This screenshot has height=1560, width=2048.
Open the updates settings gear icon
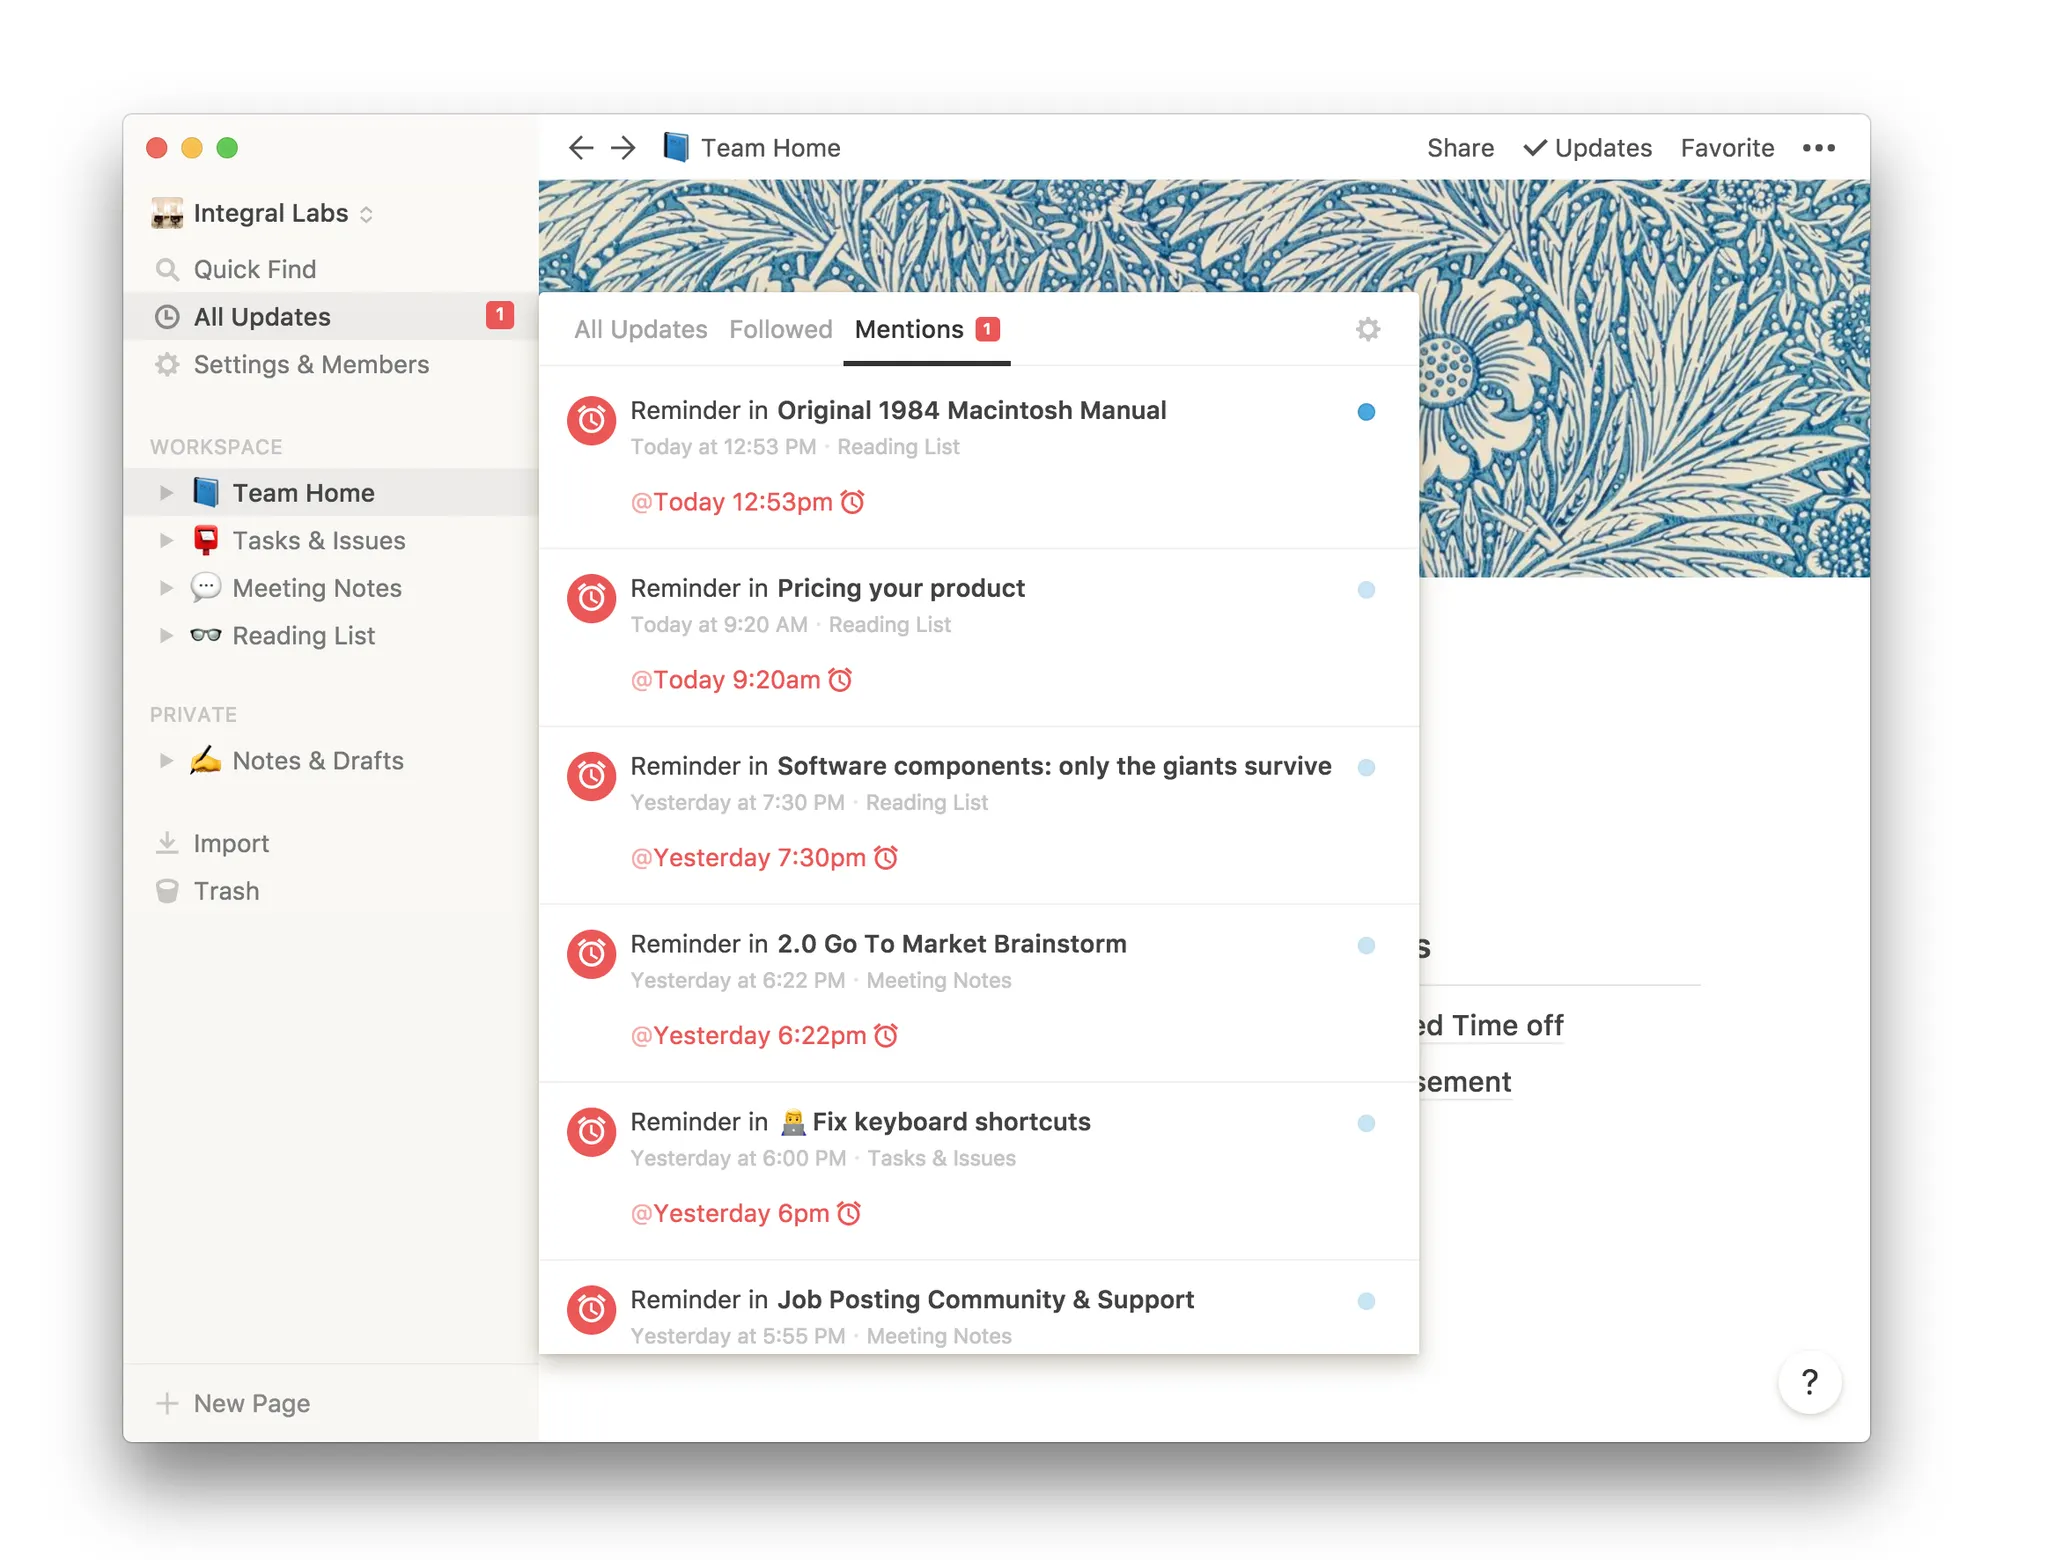point(1367,329)
